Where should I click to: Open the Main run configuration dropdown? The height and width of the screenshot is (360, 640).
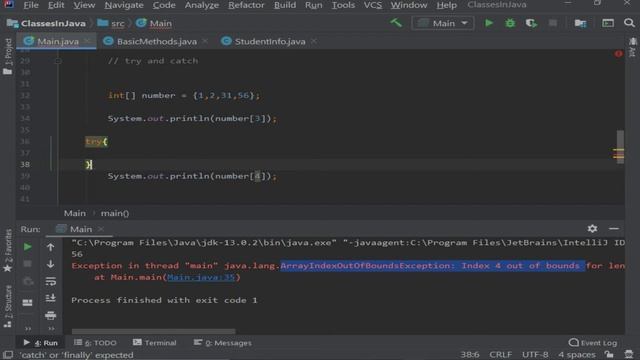coord(443,23)
